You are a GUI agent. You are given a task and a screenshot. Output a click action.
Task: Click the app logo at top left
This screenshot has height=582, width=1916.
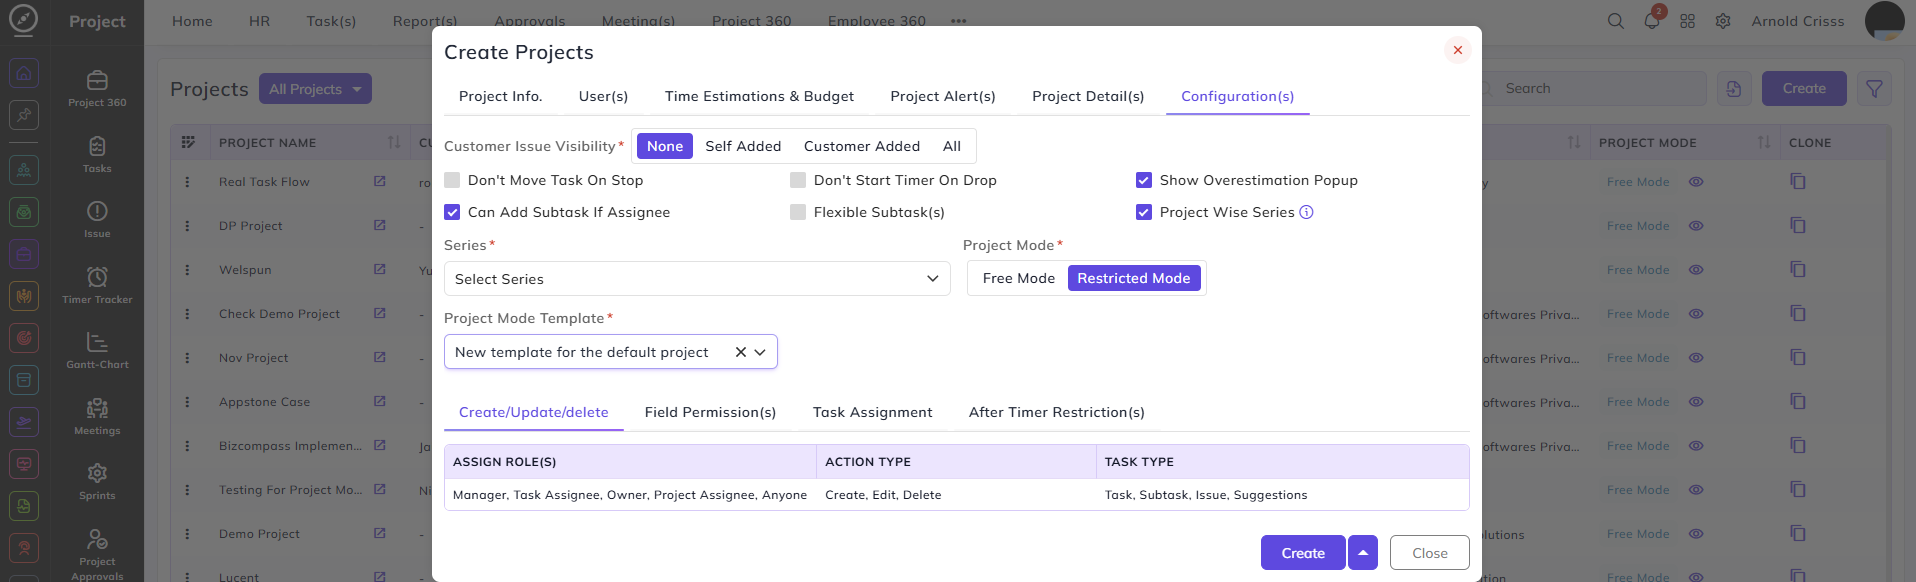[23, 20]
